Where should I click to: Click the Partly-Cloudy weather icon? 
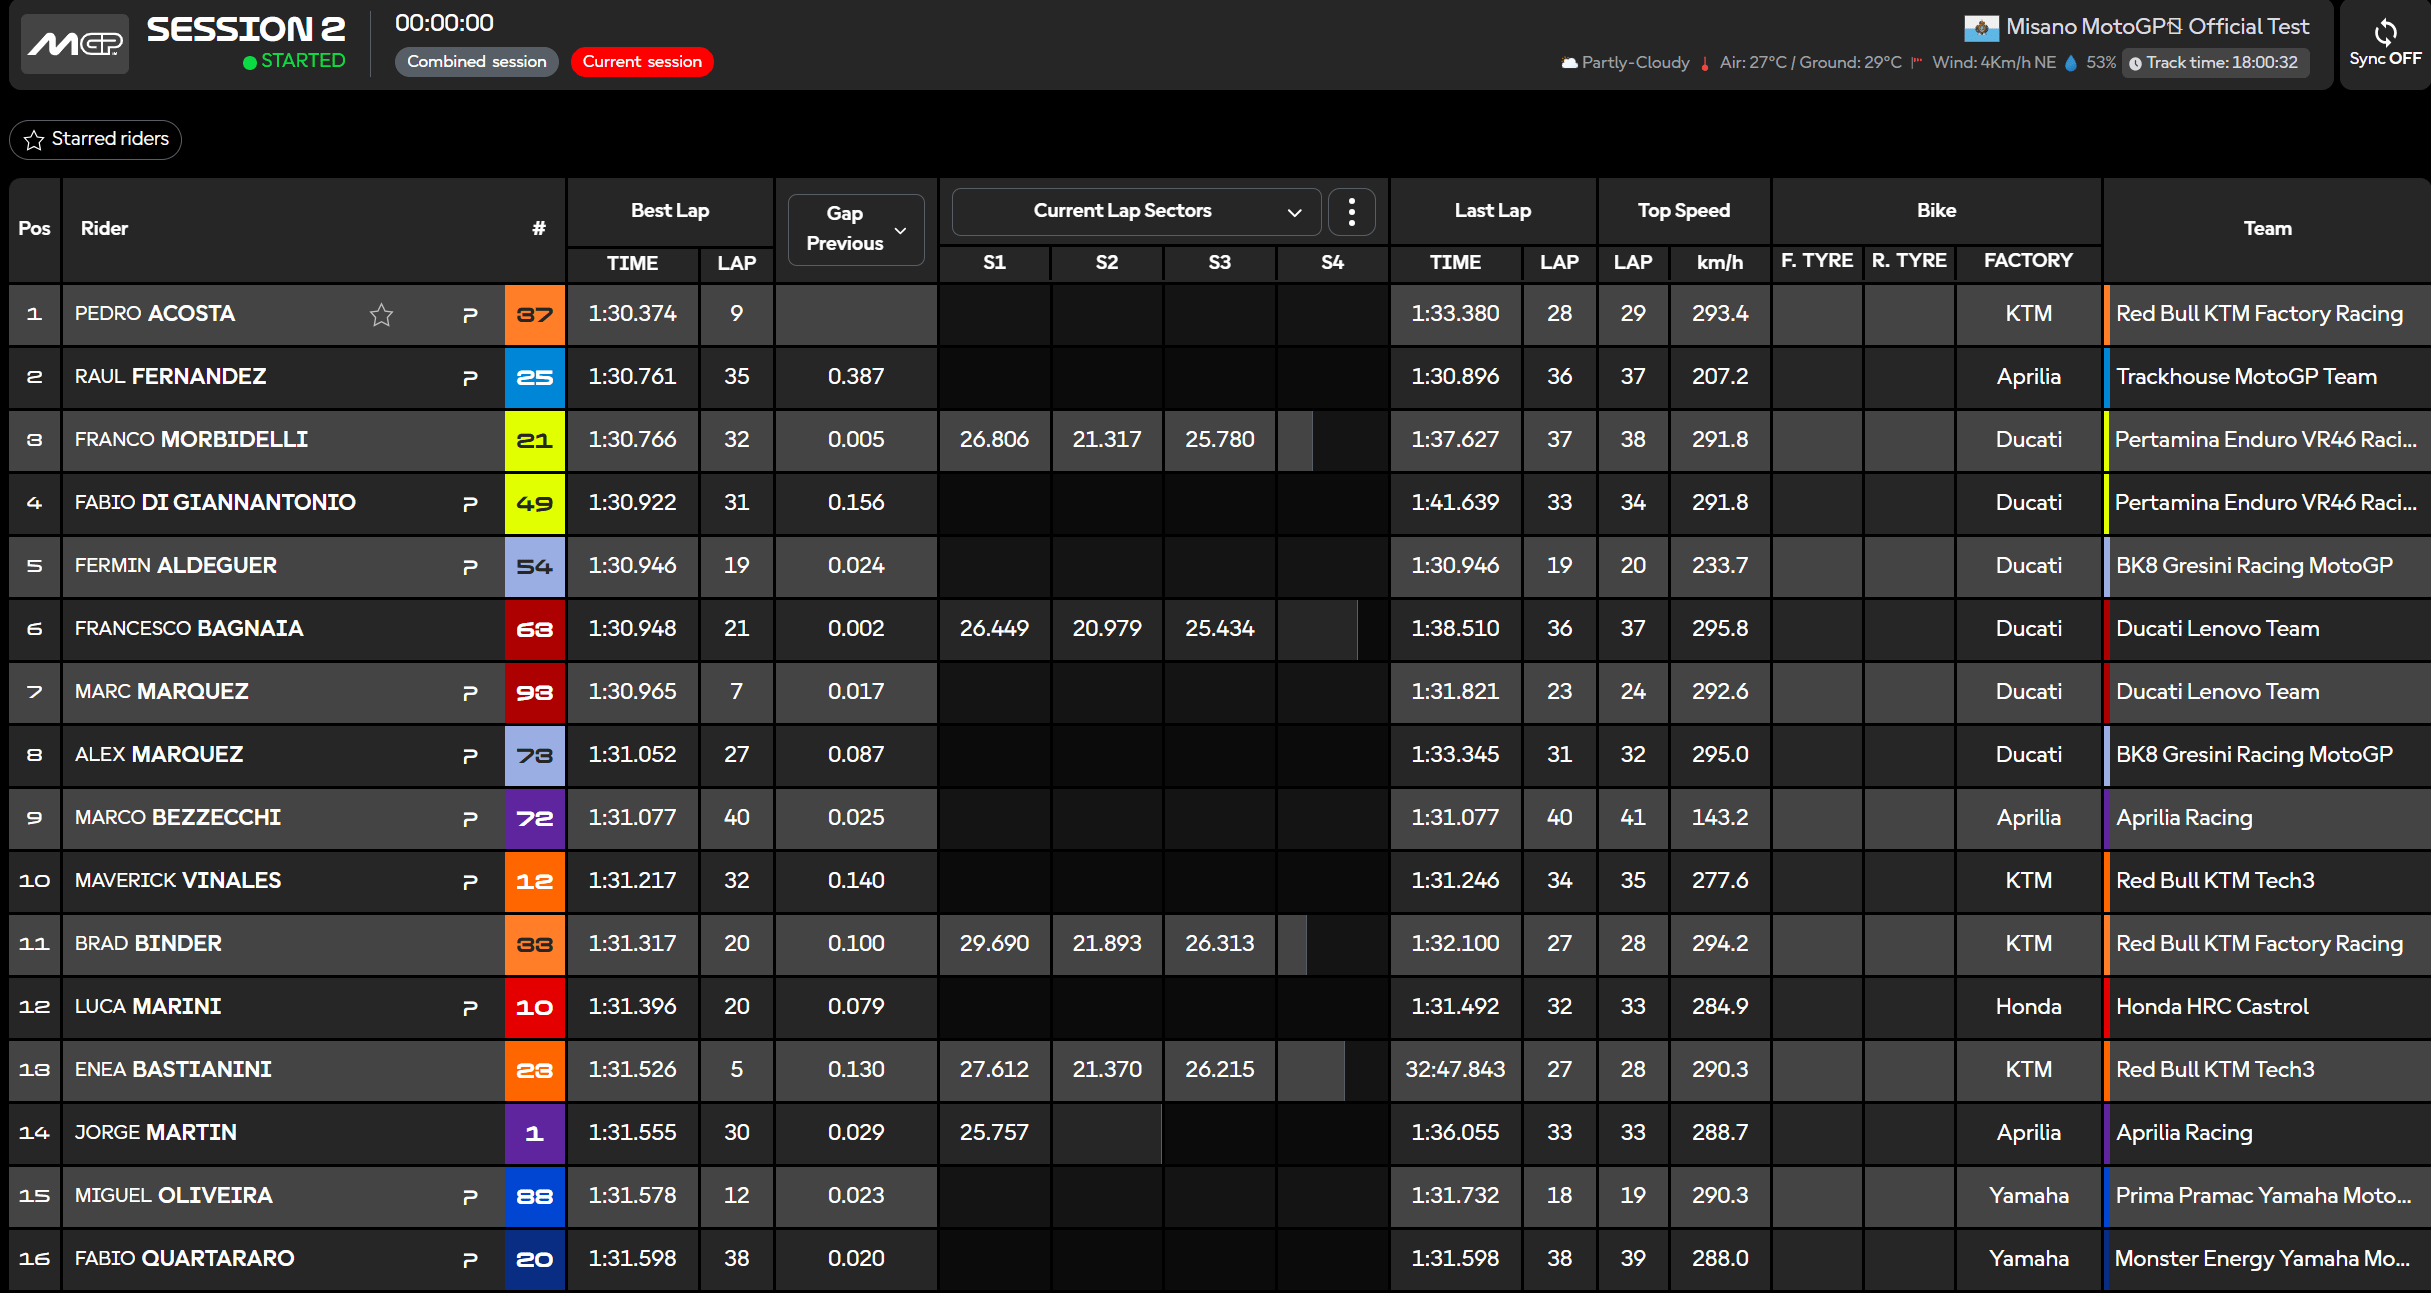[1569, 63]
